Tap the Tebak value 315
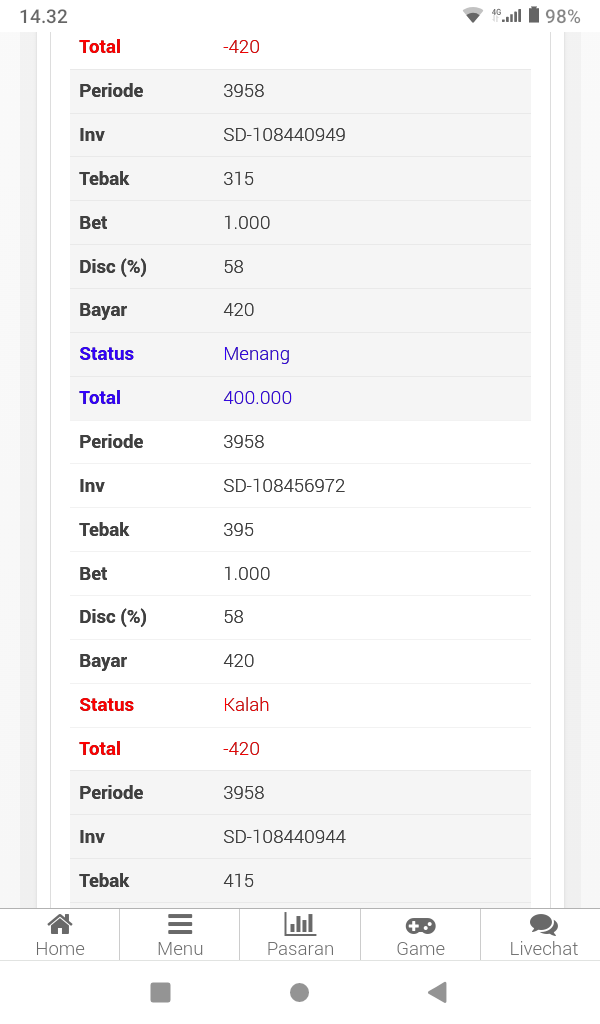This screenshot has width=600, height=1024. tap(238, 179)
